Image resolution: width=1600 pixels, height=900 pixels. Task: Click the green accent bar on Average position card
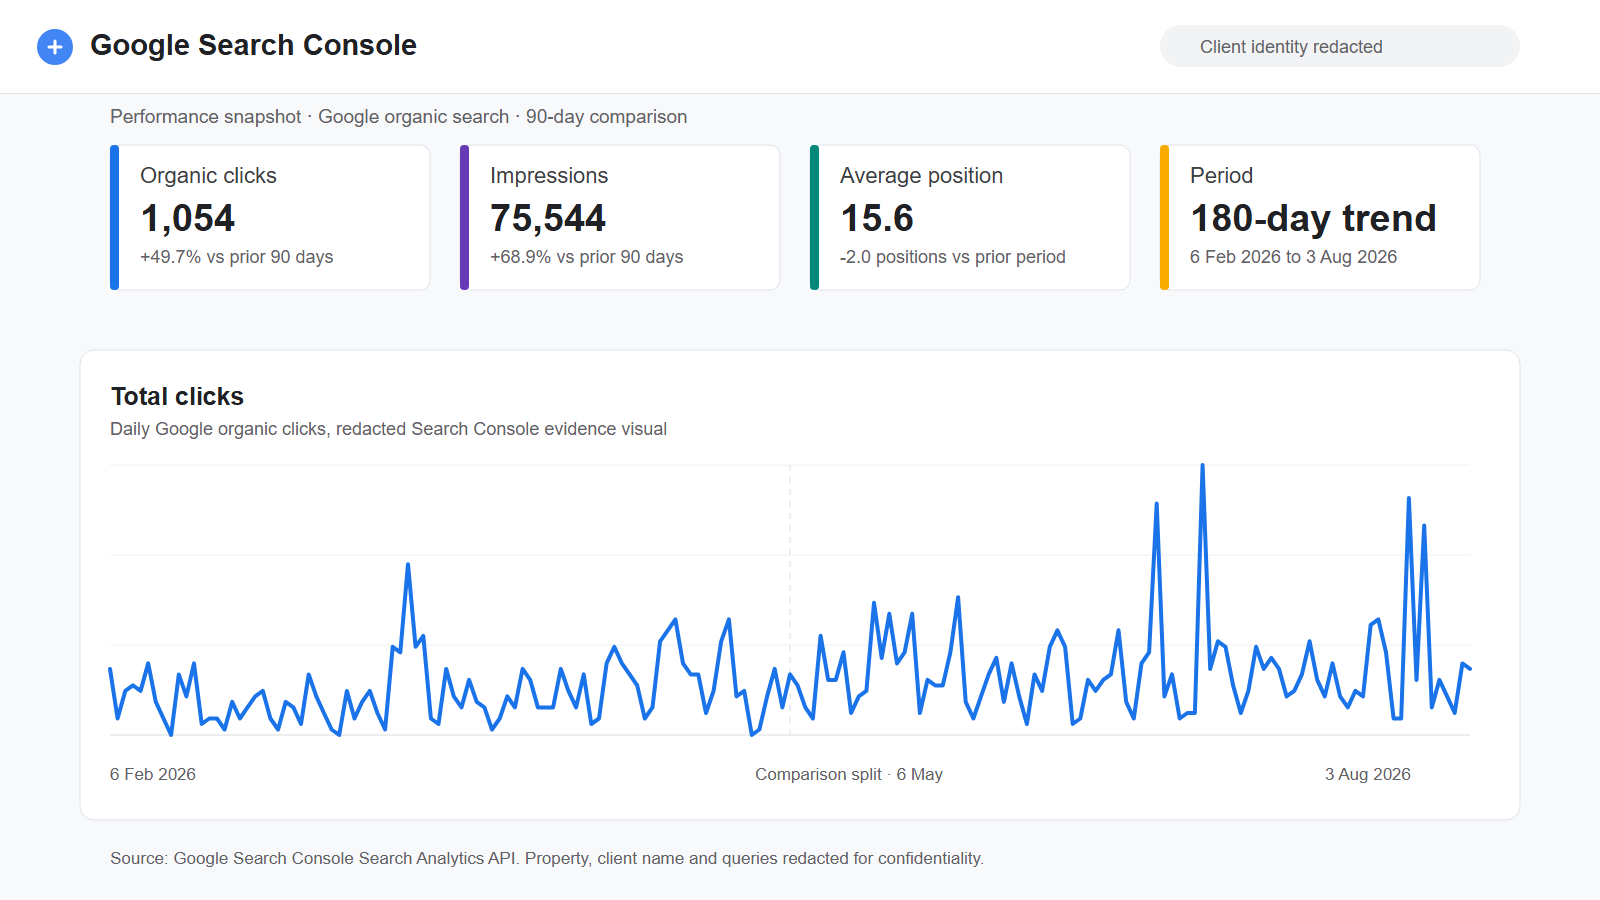(x=814, y=218)
